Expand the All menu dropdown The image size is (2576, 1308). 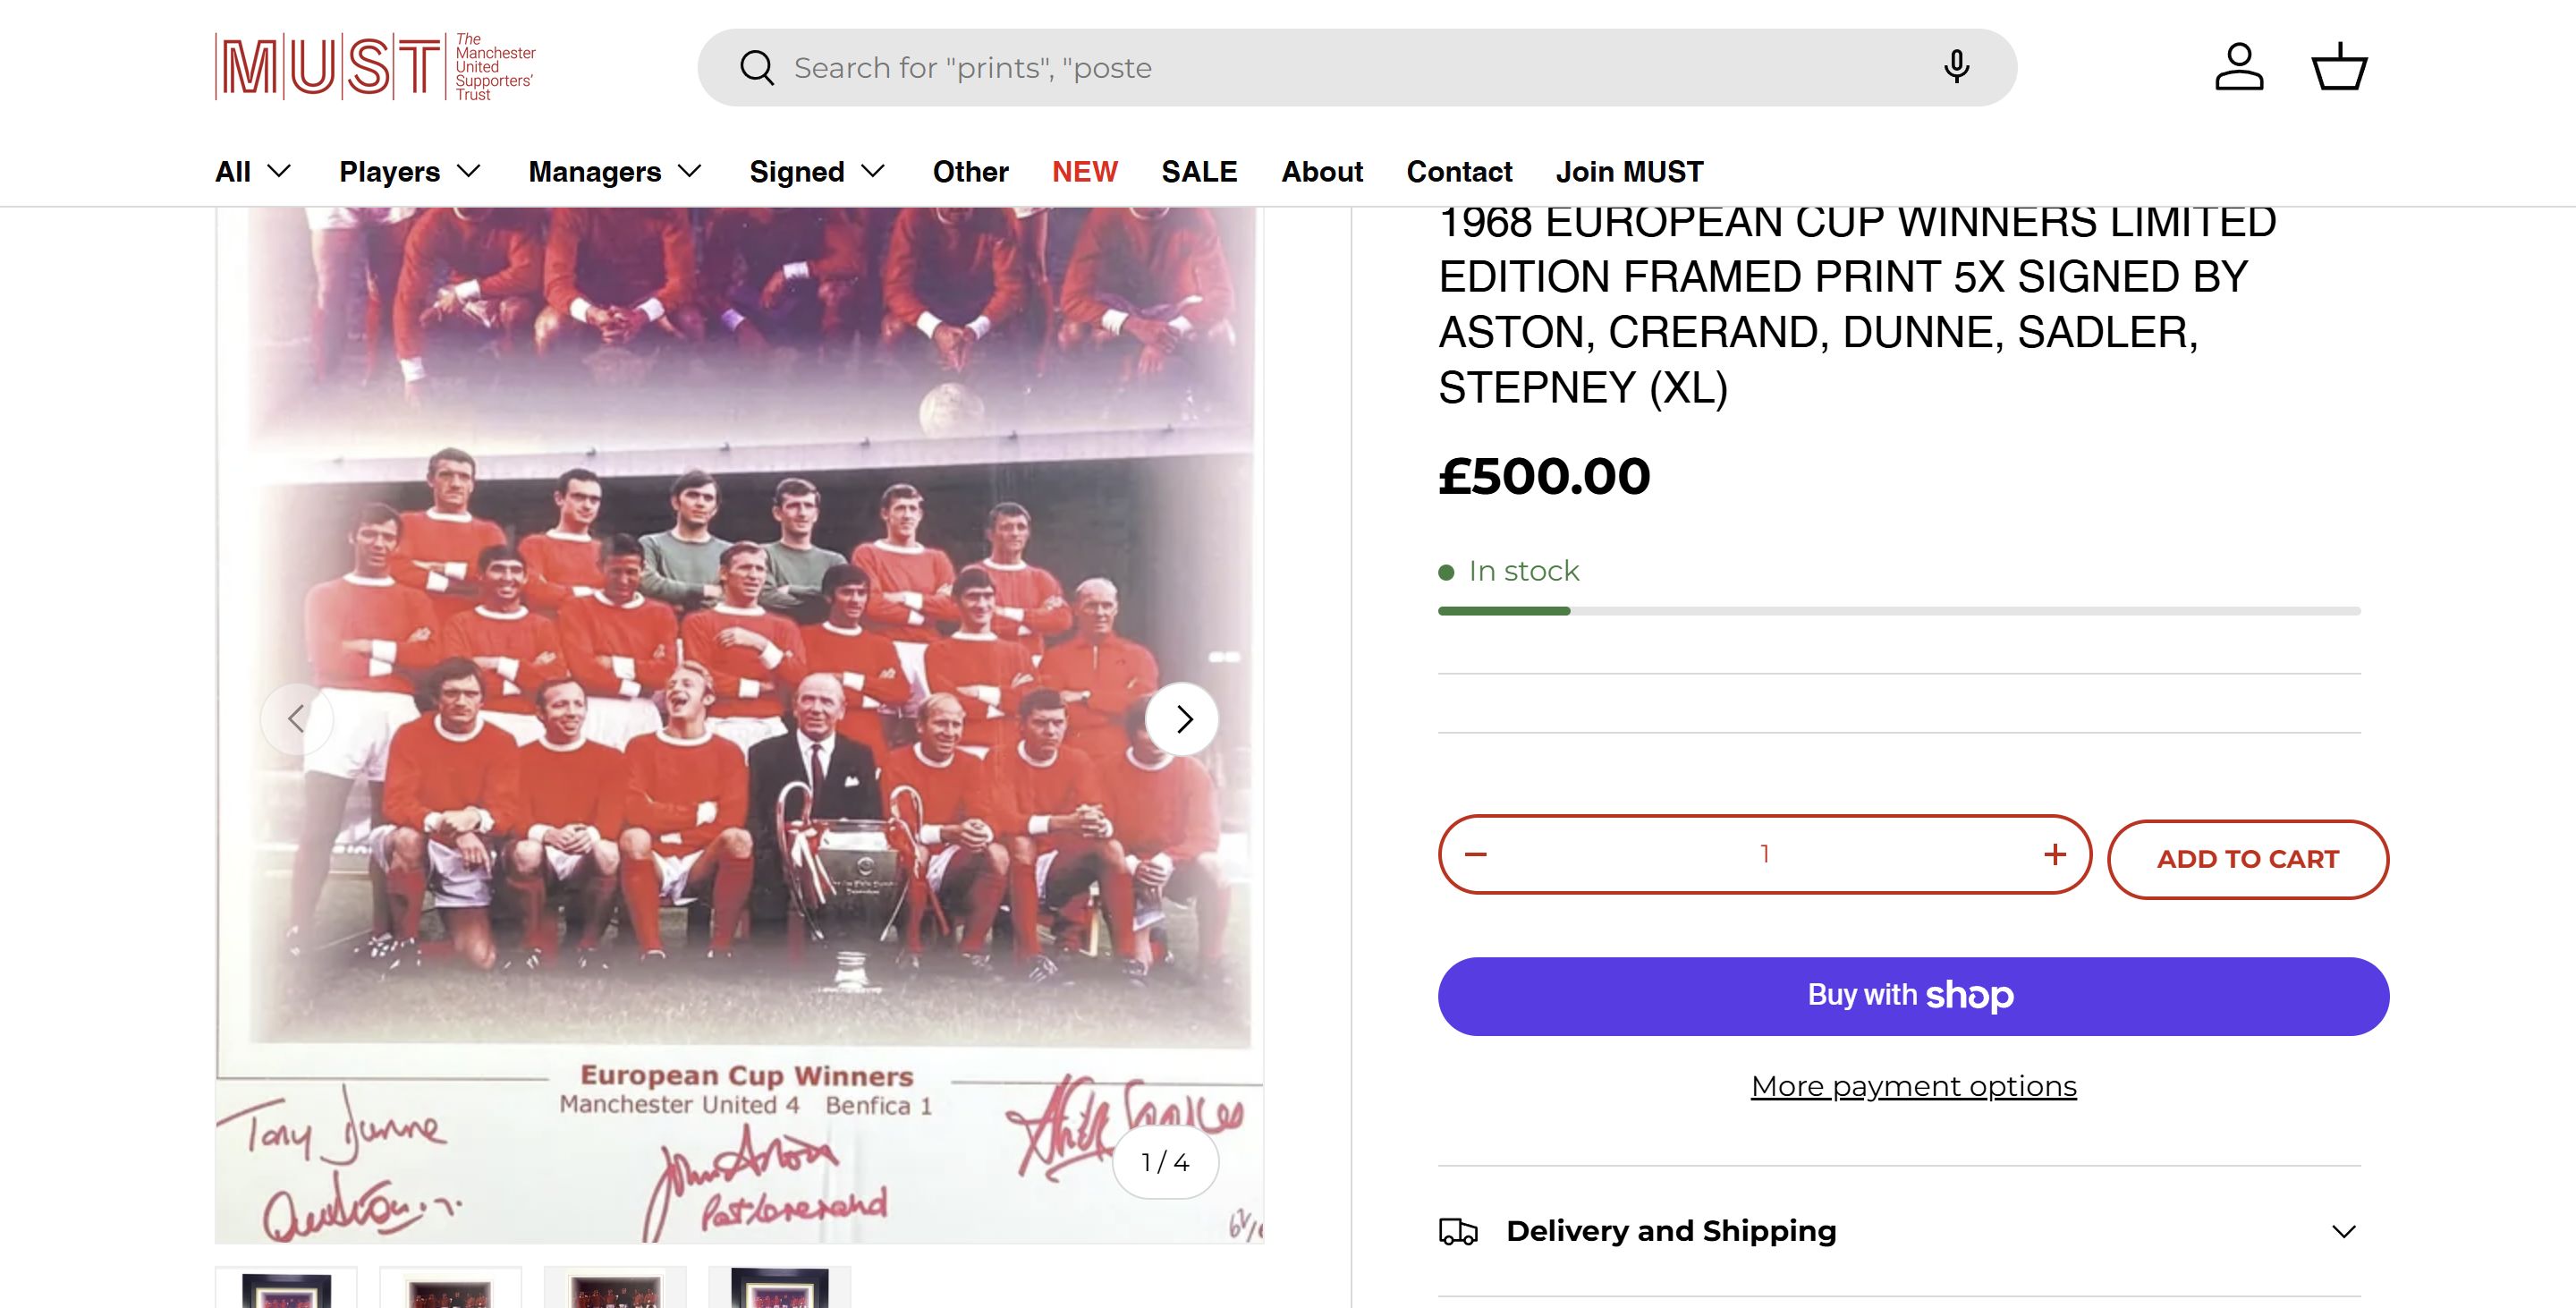[253, 172]
